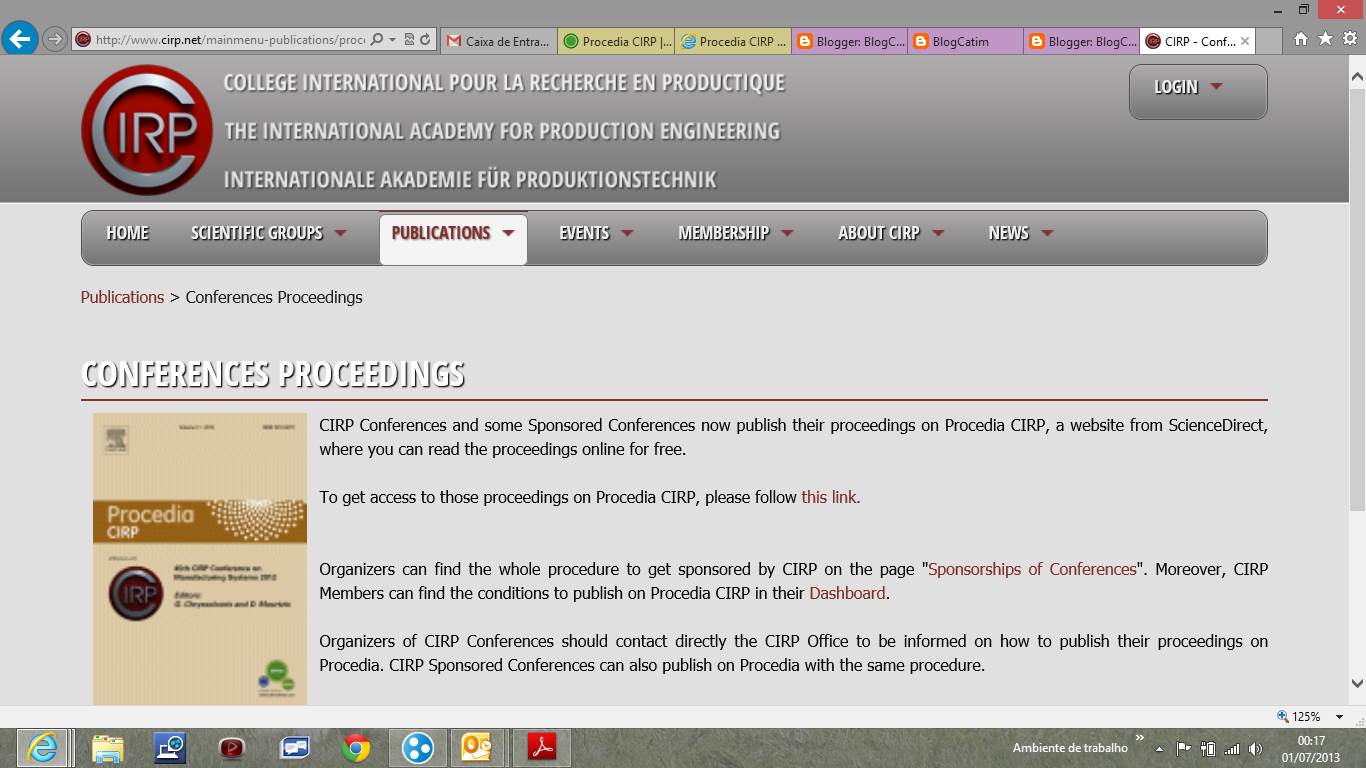The width and height of the screenshot is (1366, 768).
Task: Open the MEMBERSHIP menu
Action: pos(723,233)
